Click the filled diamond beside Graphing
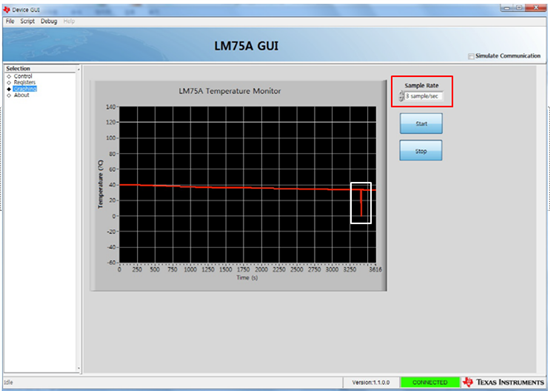Screen dimensions: 550x391 pos(9,89)
